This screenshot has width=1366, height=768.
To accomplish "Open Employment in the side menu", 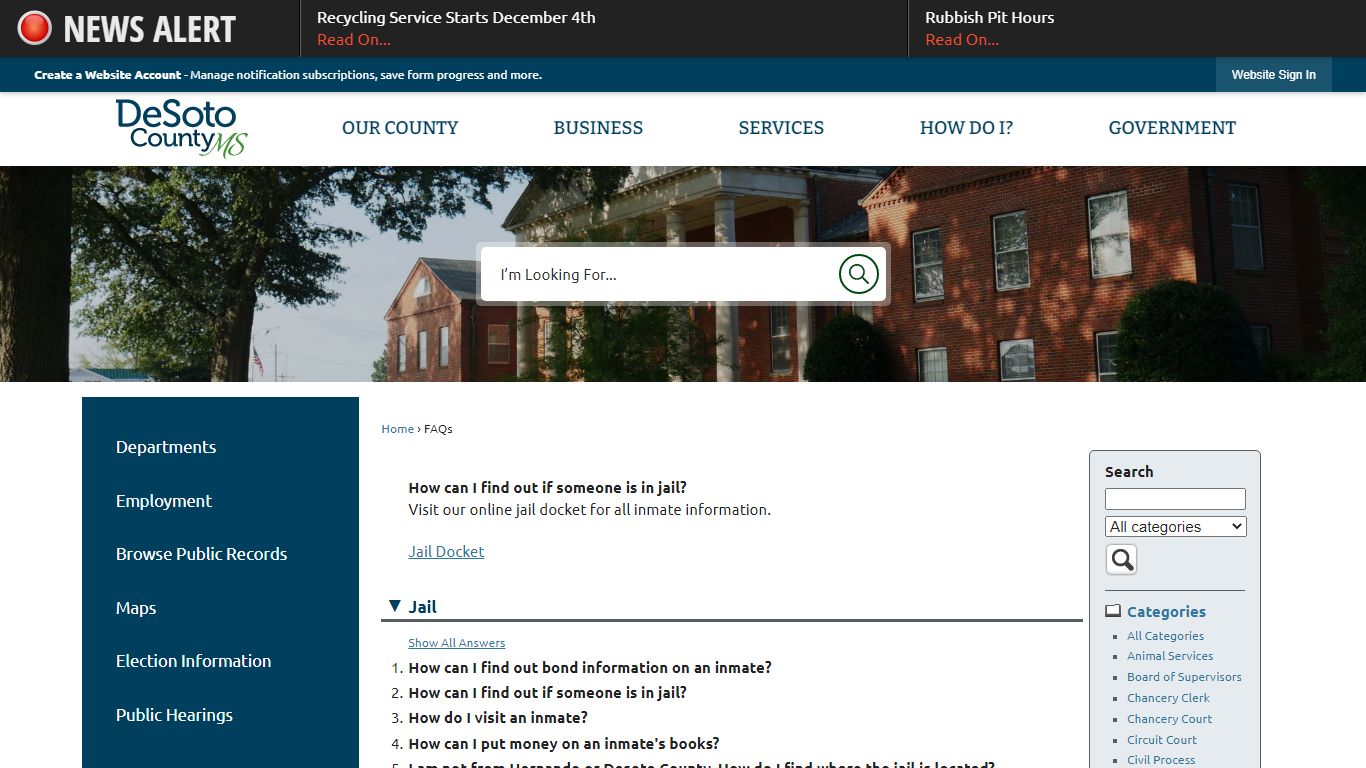I will [x=164, y=501].
